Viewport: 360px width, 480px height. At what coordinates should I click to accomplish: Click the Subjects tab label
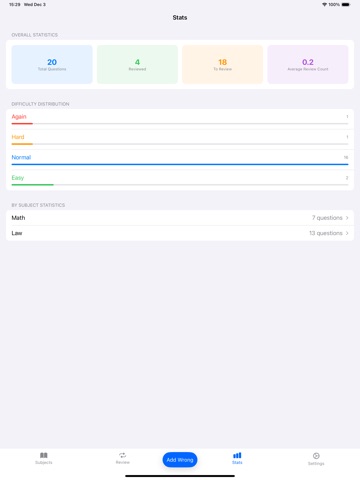coord(44,463)
